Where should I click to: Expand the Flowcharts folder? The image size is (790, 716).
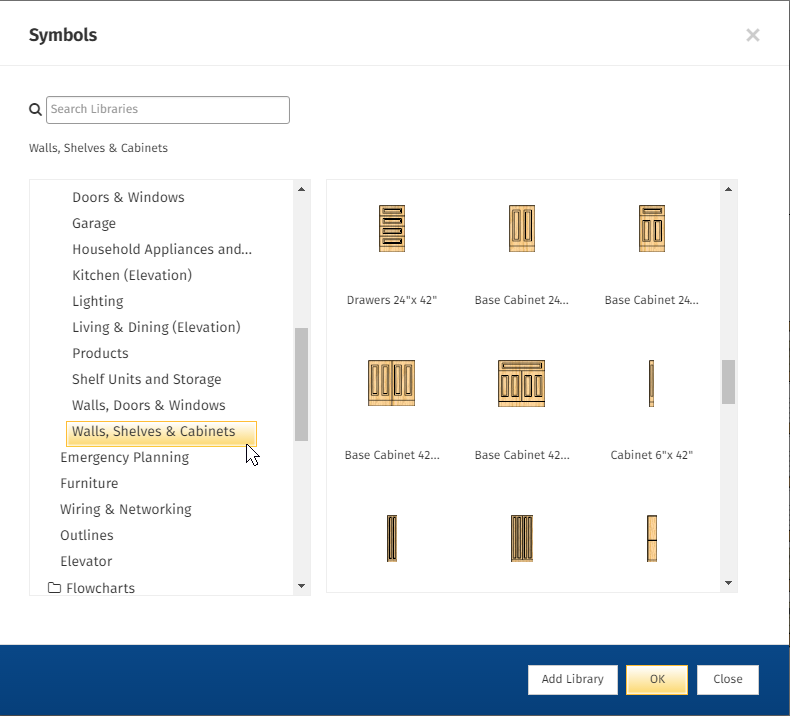(x=100, y=588)
